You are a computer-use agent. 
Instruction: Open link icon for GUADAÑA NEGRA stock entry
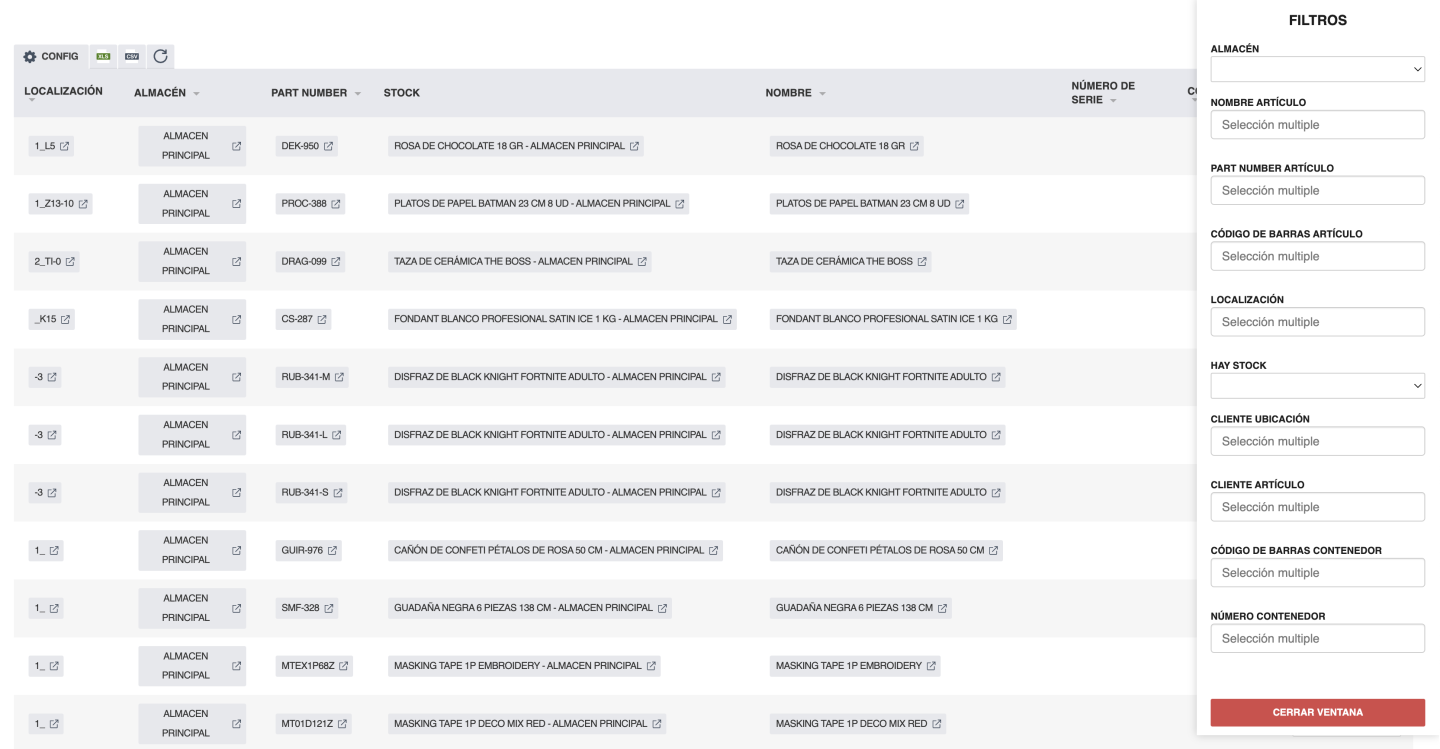point(662,608)
